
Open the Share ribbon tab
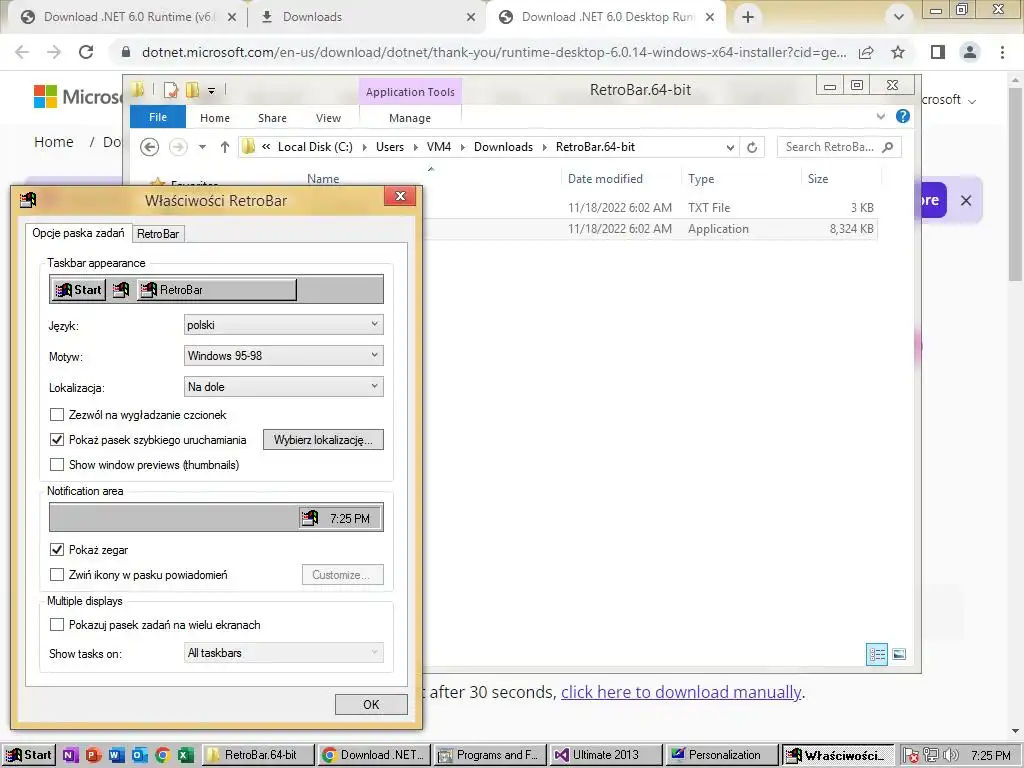click(x=272, y=118)
